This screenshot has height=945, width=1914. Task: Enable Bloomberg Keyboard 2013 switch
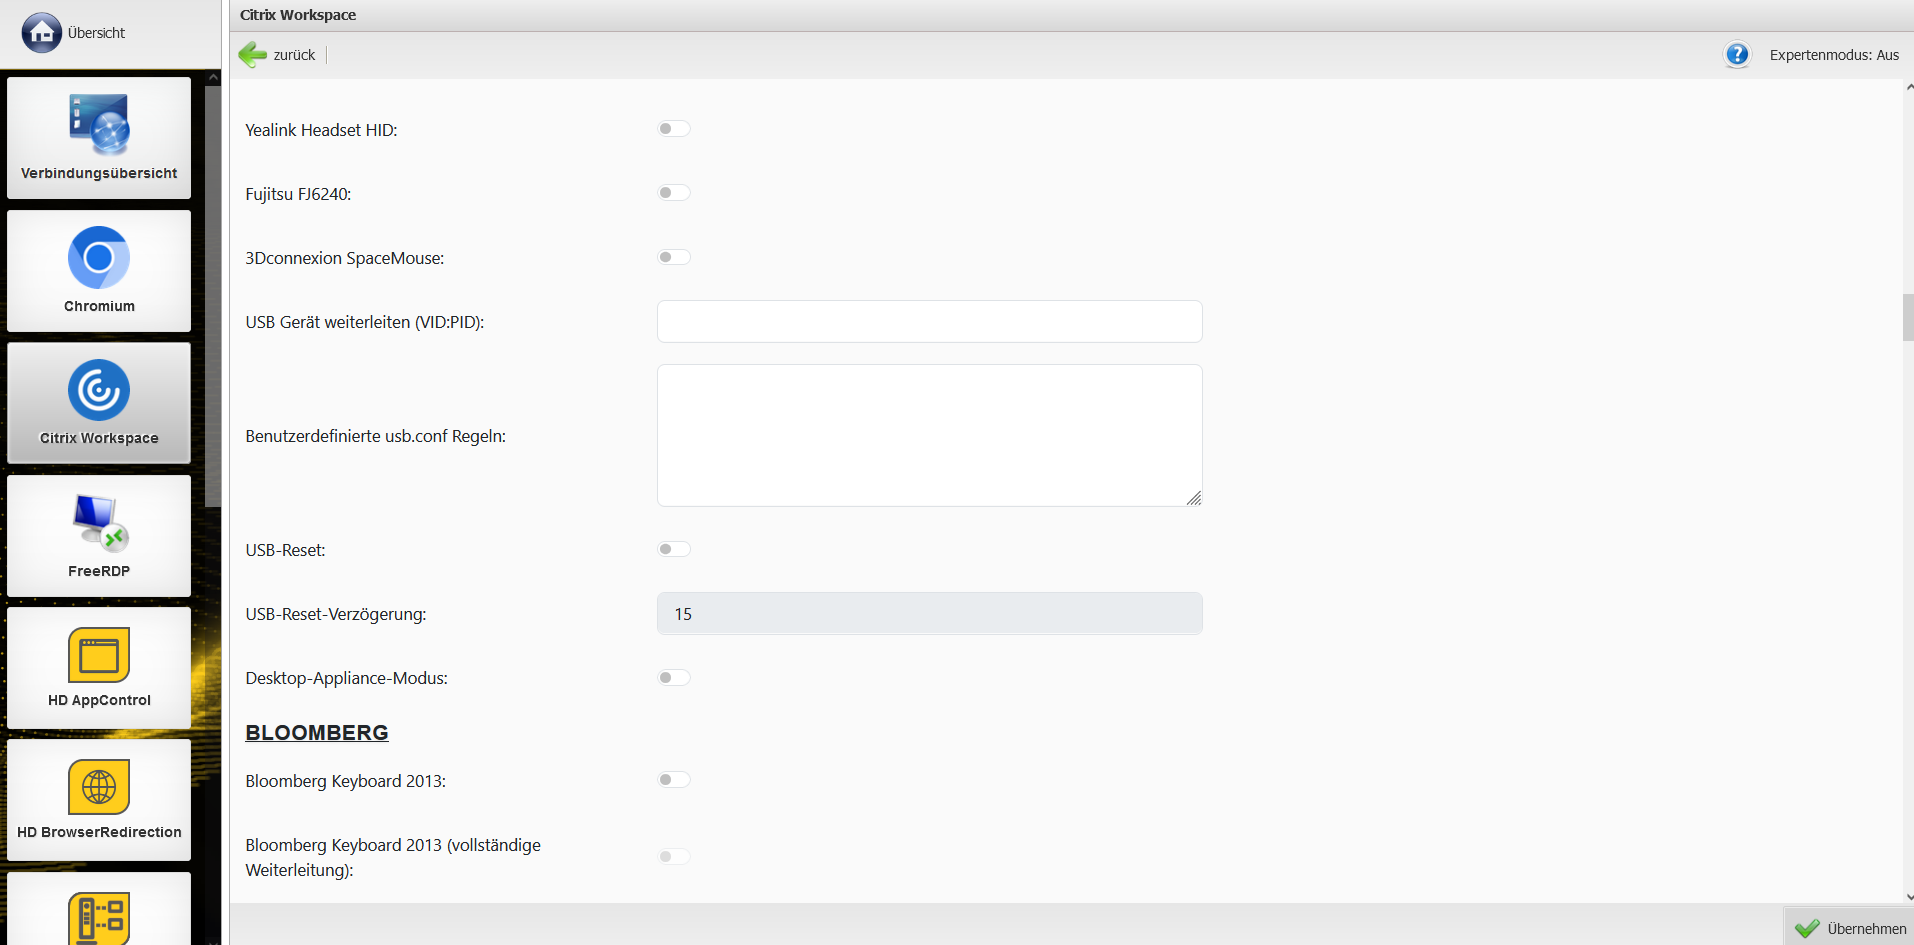(674, 780)
